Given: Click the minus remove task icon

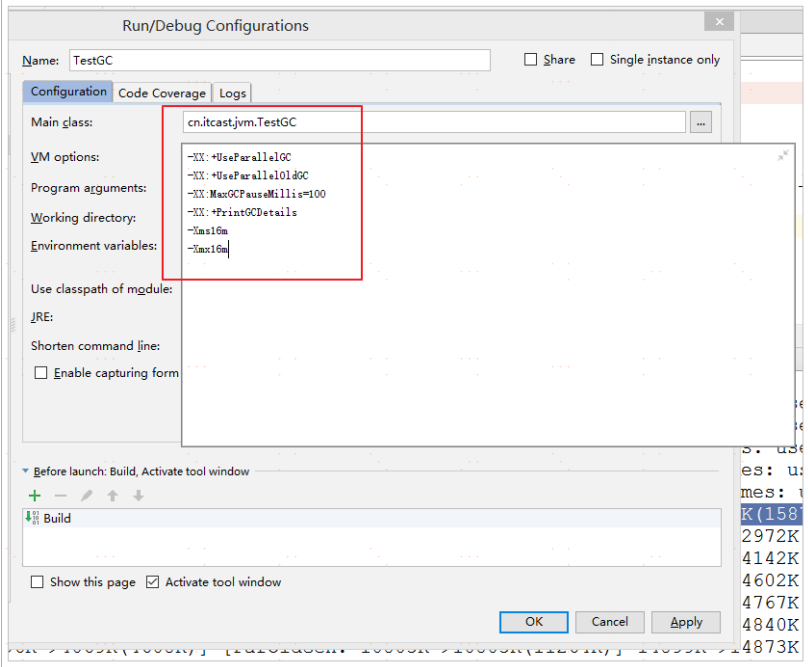Looking at the screenshot, I should [x=61, y=496].
